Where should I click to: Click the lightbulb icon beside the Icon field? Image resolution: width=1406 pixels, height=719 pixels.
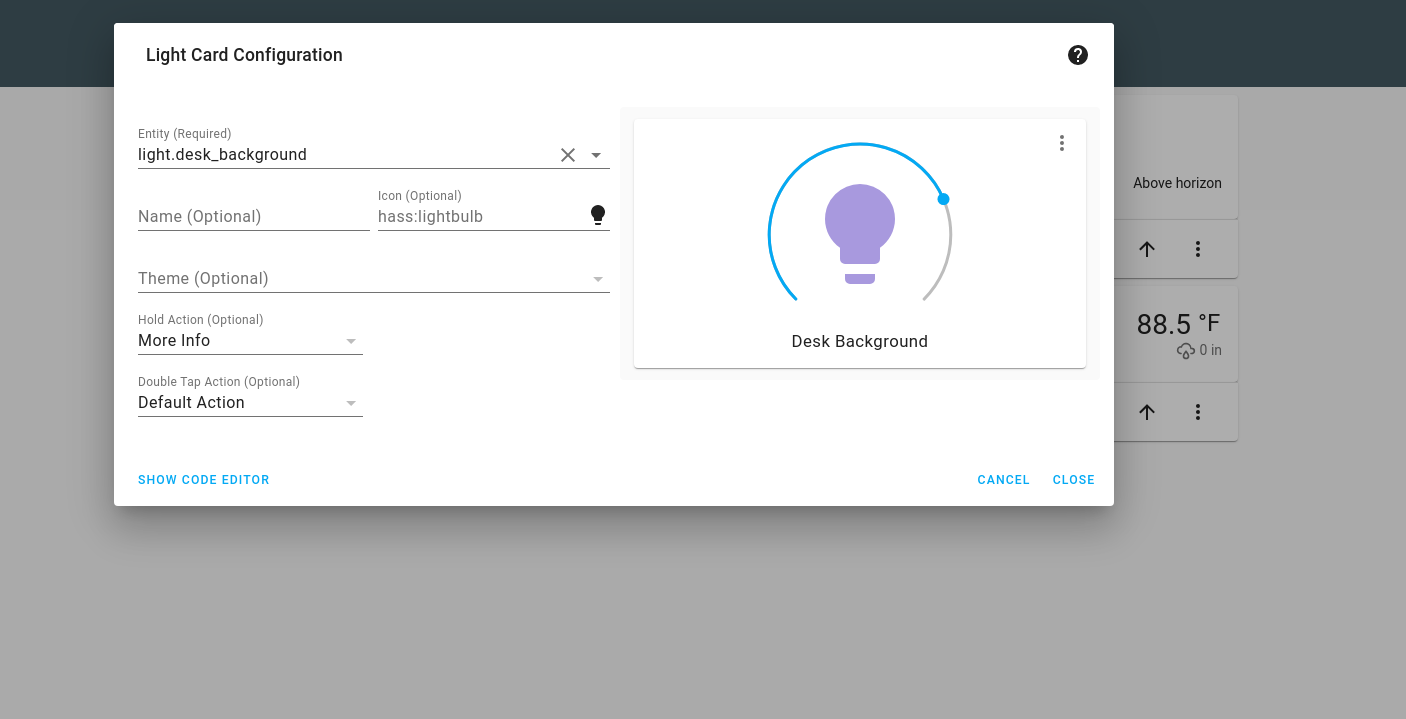[597, 213]
